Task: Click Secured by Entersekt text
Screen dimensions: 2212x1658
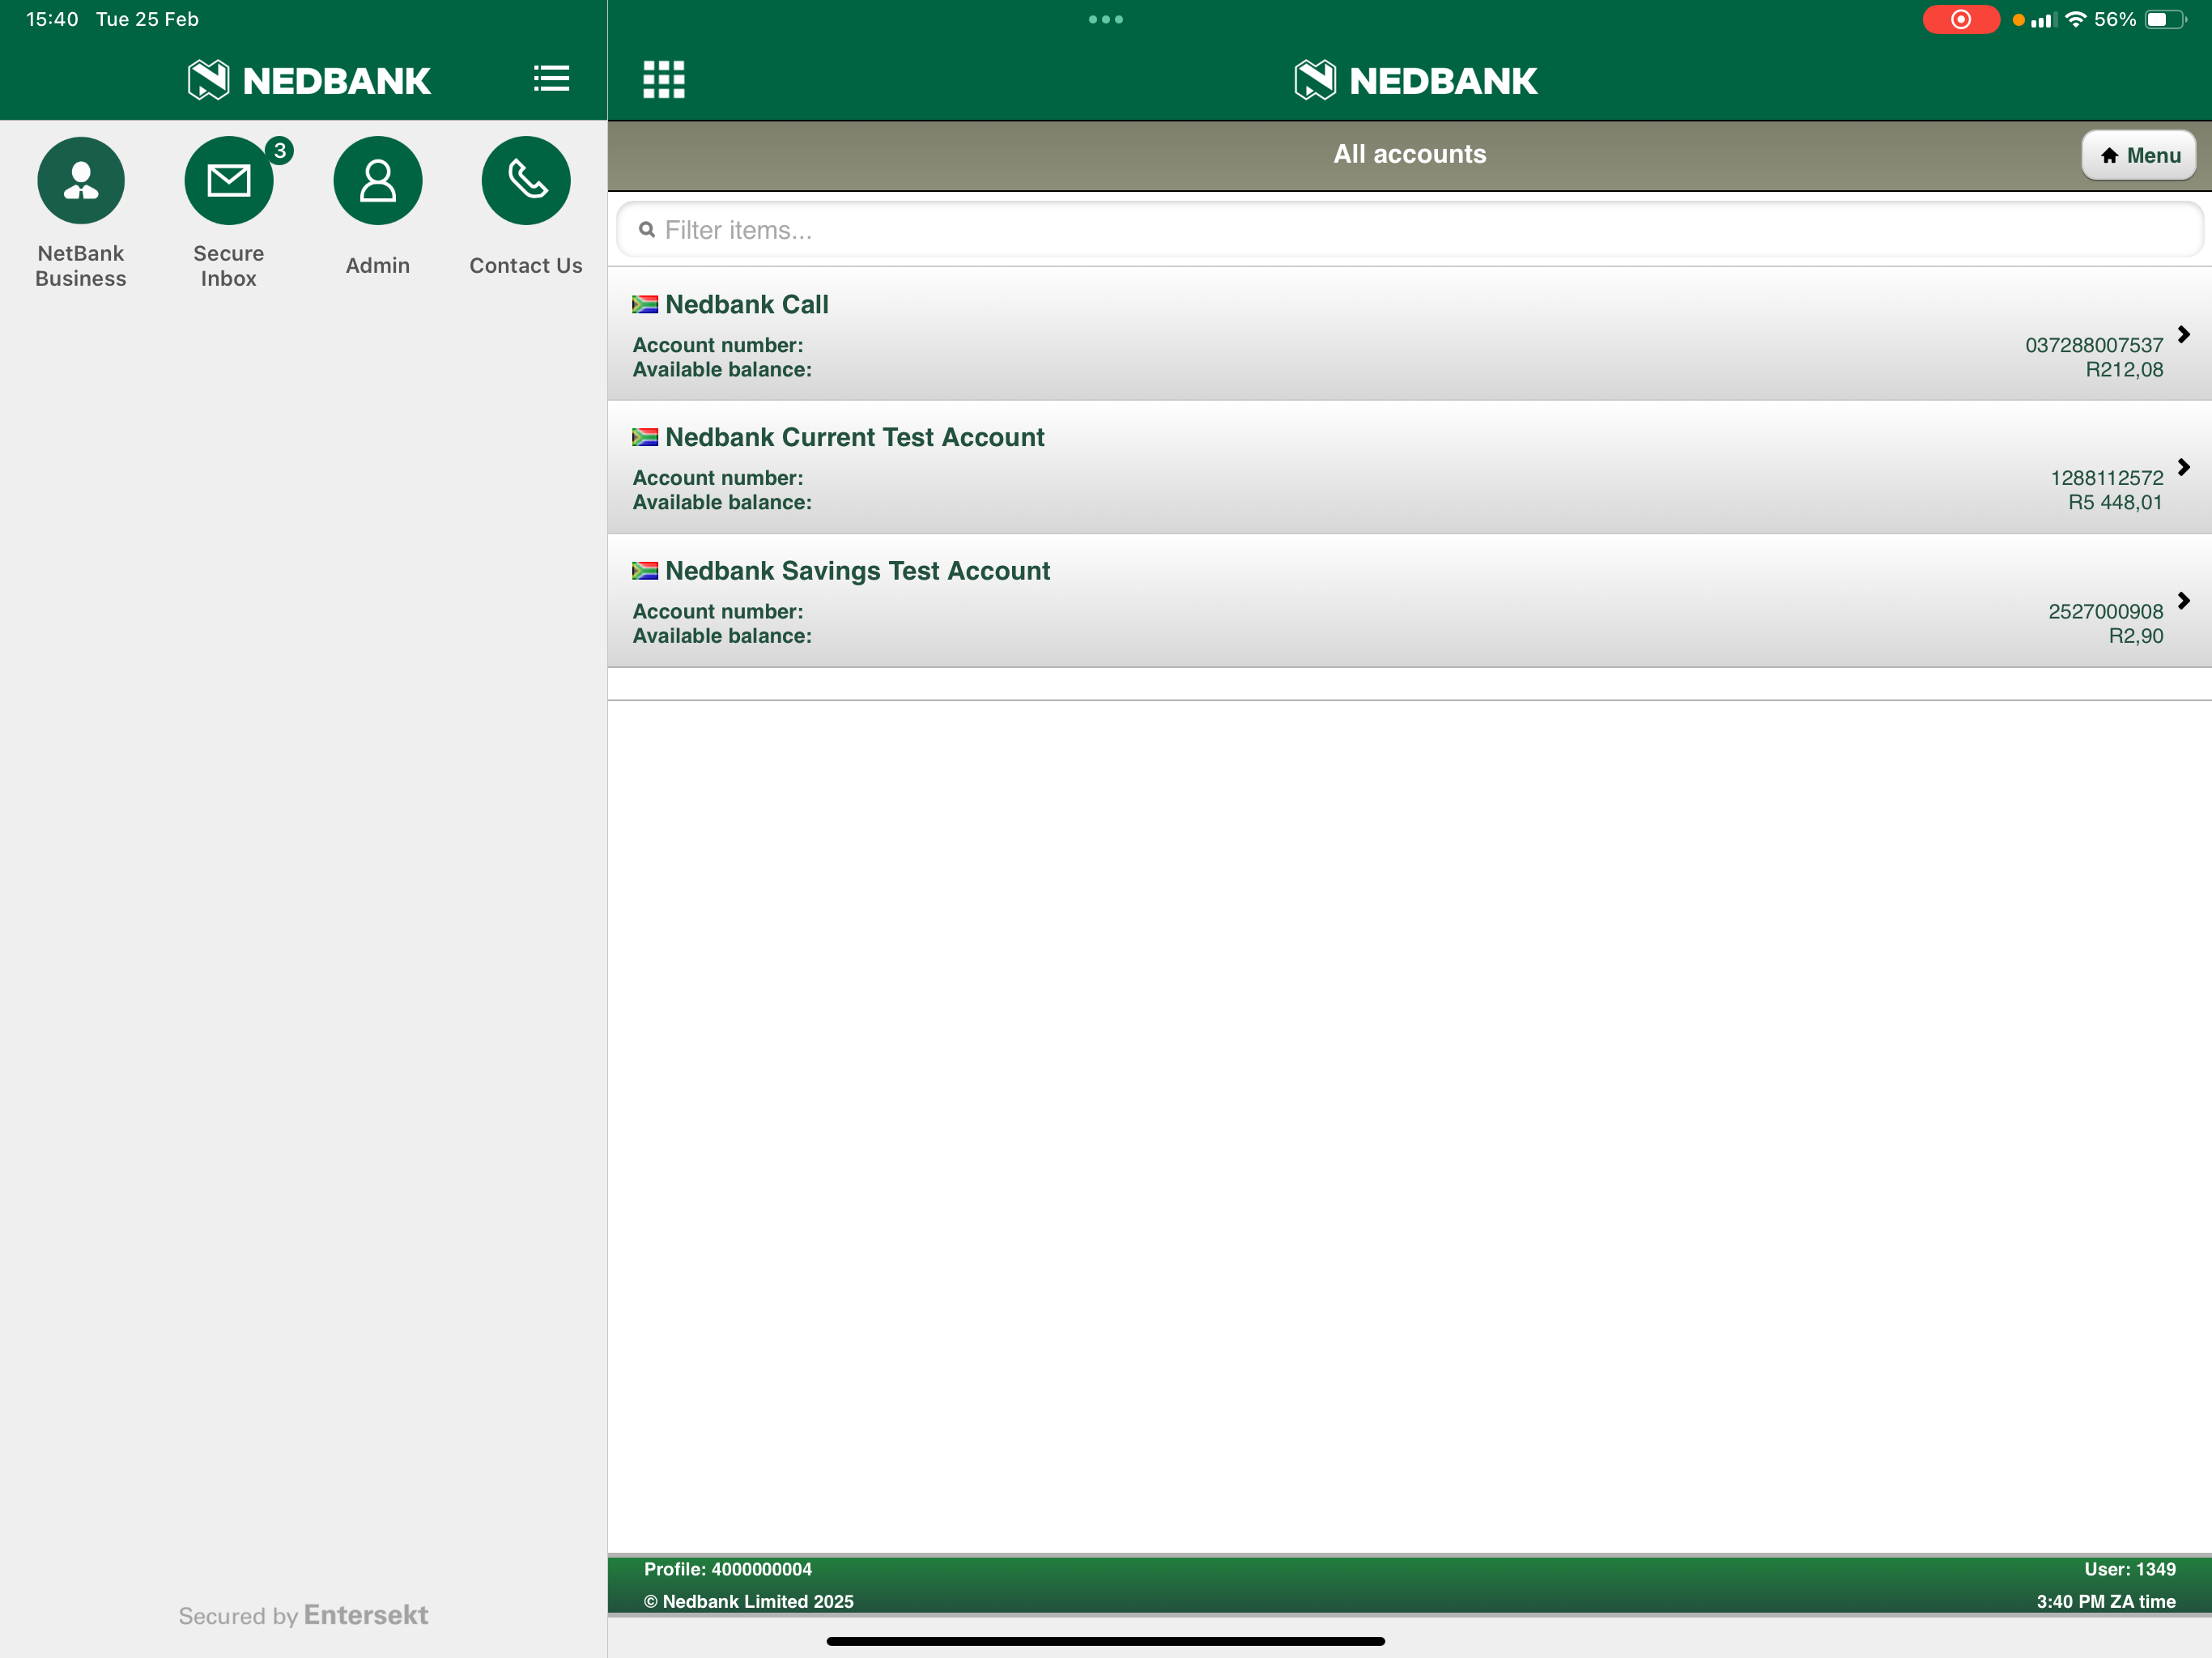Action: (x=303, y=1615)
